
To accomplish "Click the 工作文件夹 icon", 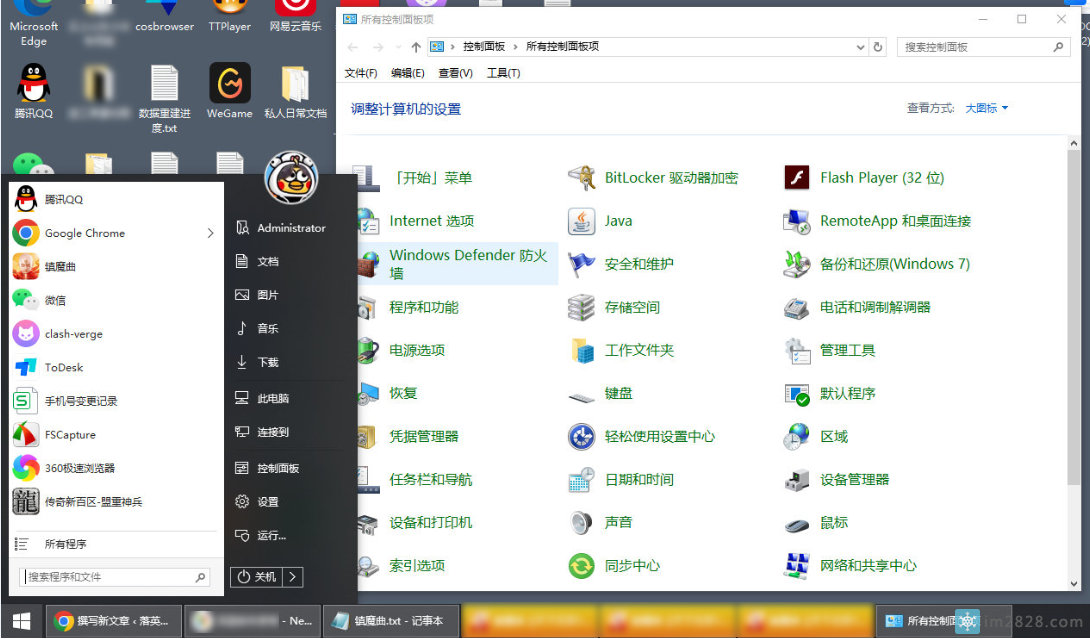I will (x=581, y=350).
